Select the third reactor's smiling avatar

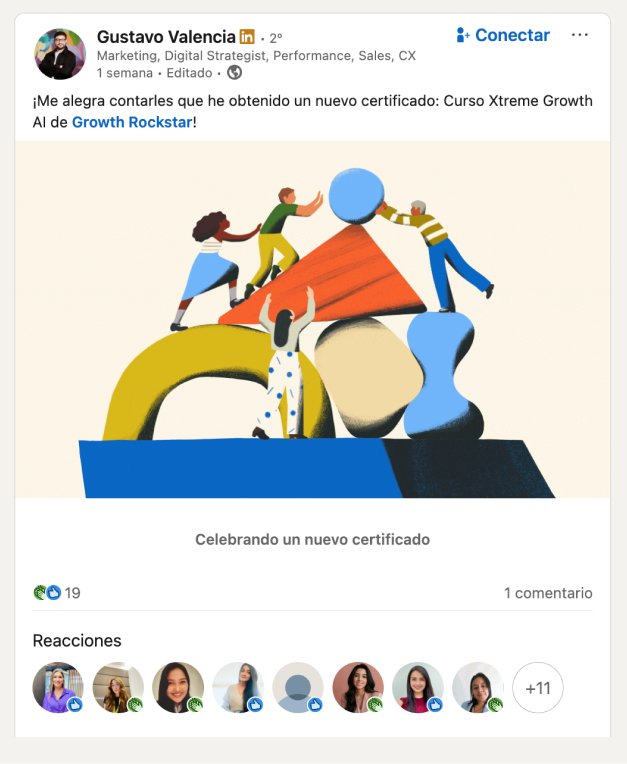pos(178,688)
